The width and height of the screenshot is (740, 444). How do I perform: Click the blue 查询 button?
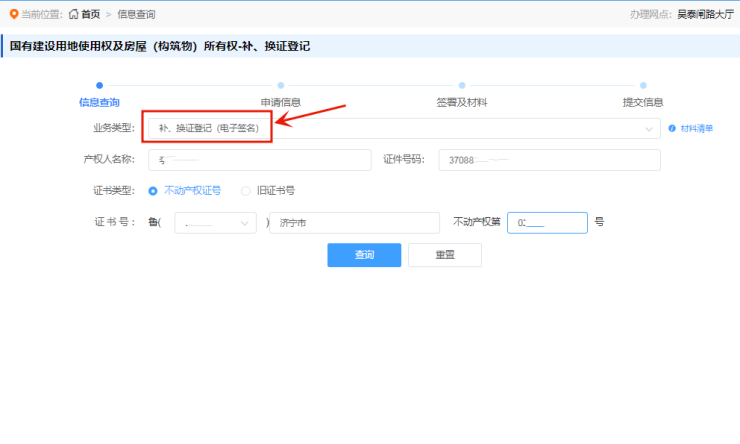[x=364, y=255]
